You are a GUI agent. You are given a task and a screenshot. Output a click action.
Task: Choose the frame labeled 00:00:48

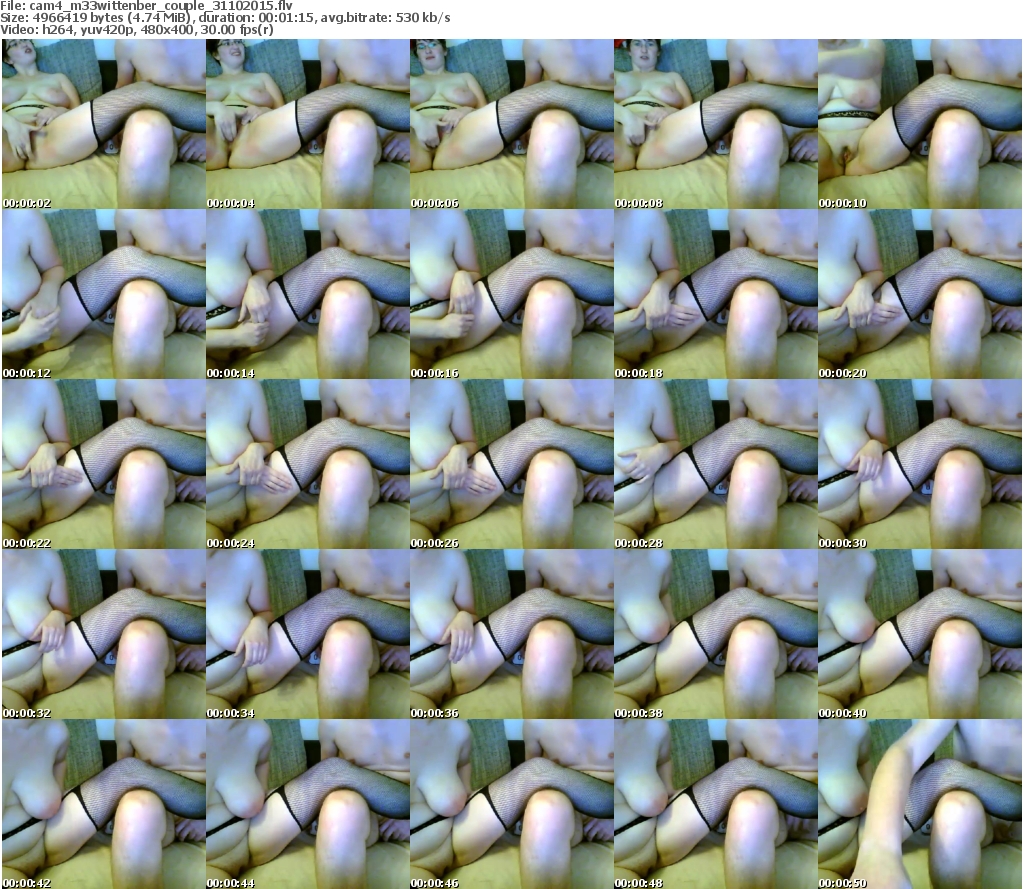[716, 804]
